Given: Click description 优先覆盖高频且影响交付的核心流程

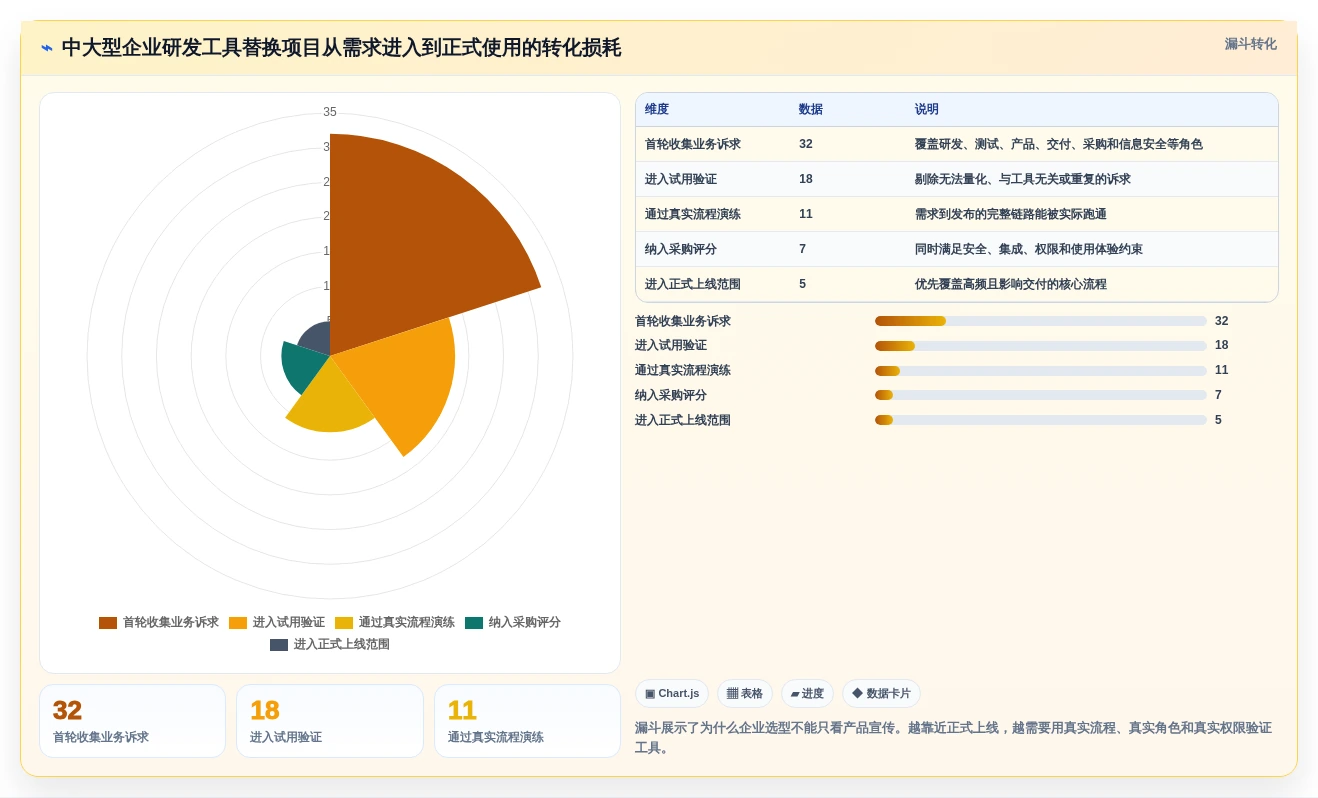Looking at the screenshot, I should [x=1011, y=284].
